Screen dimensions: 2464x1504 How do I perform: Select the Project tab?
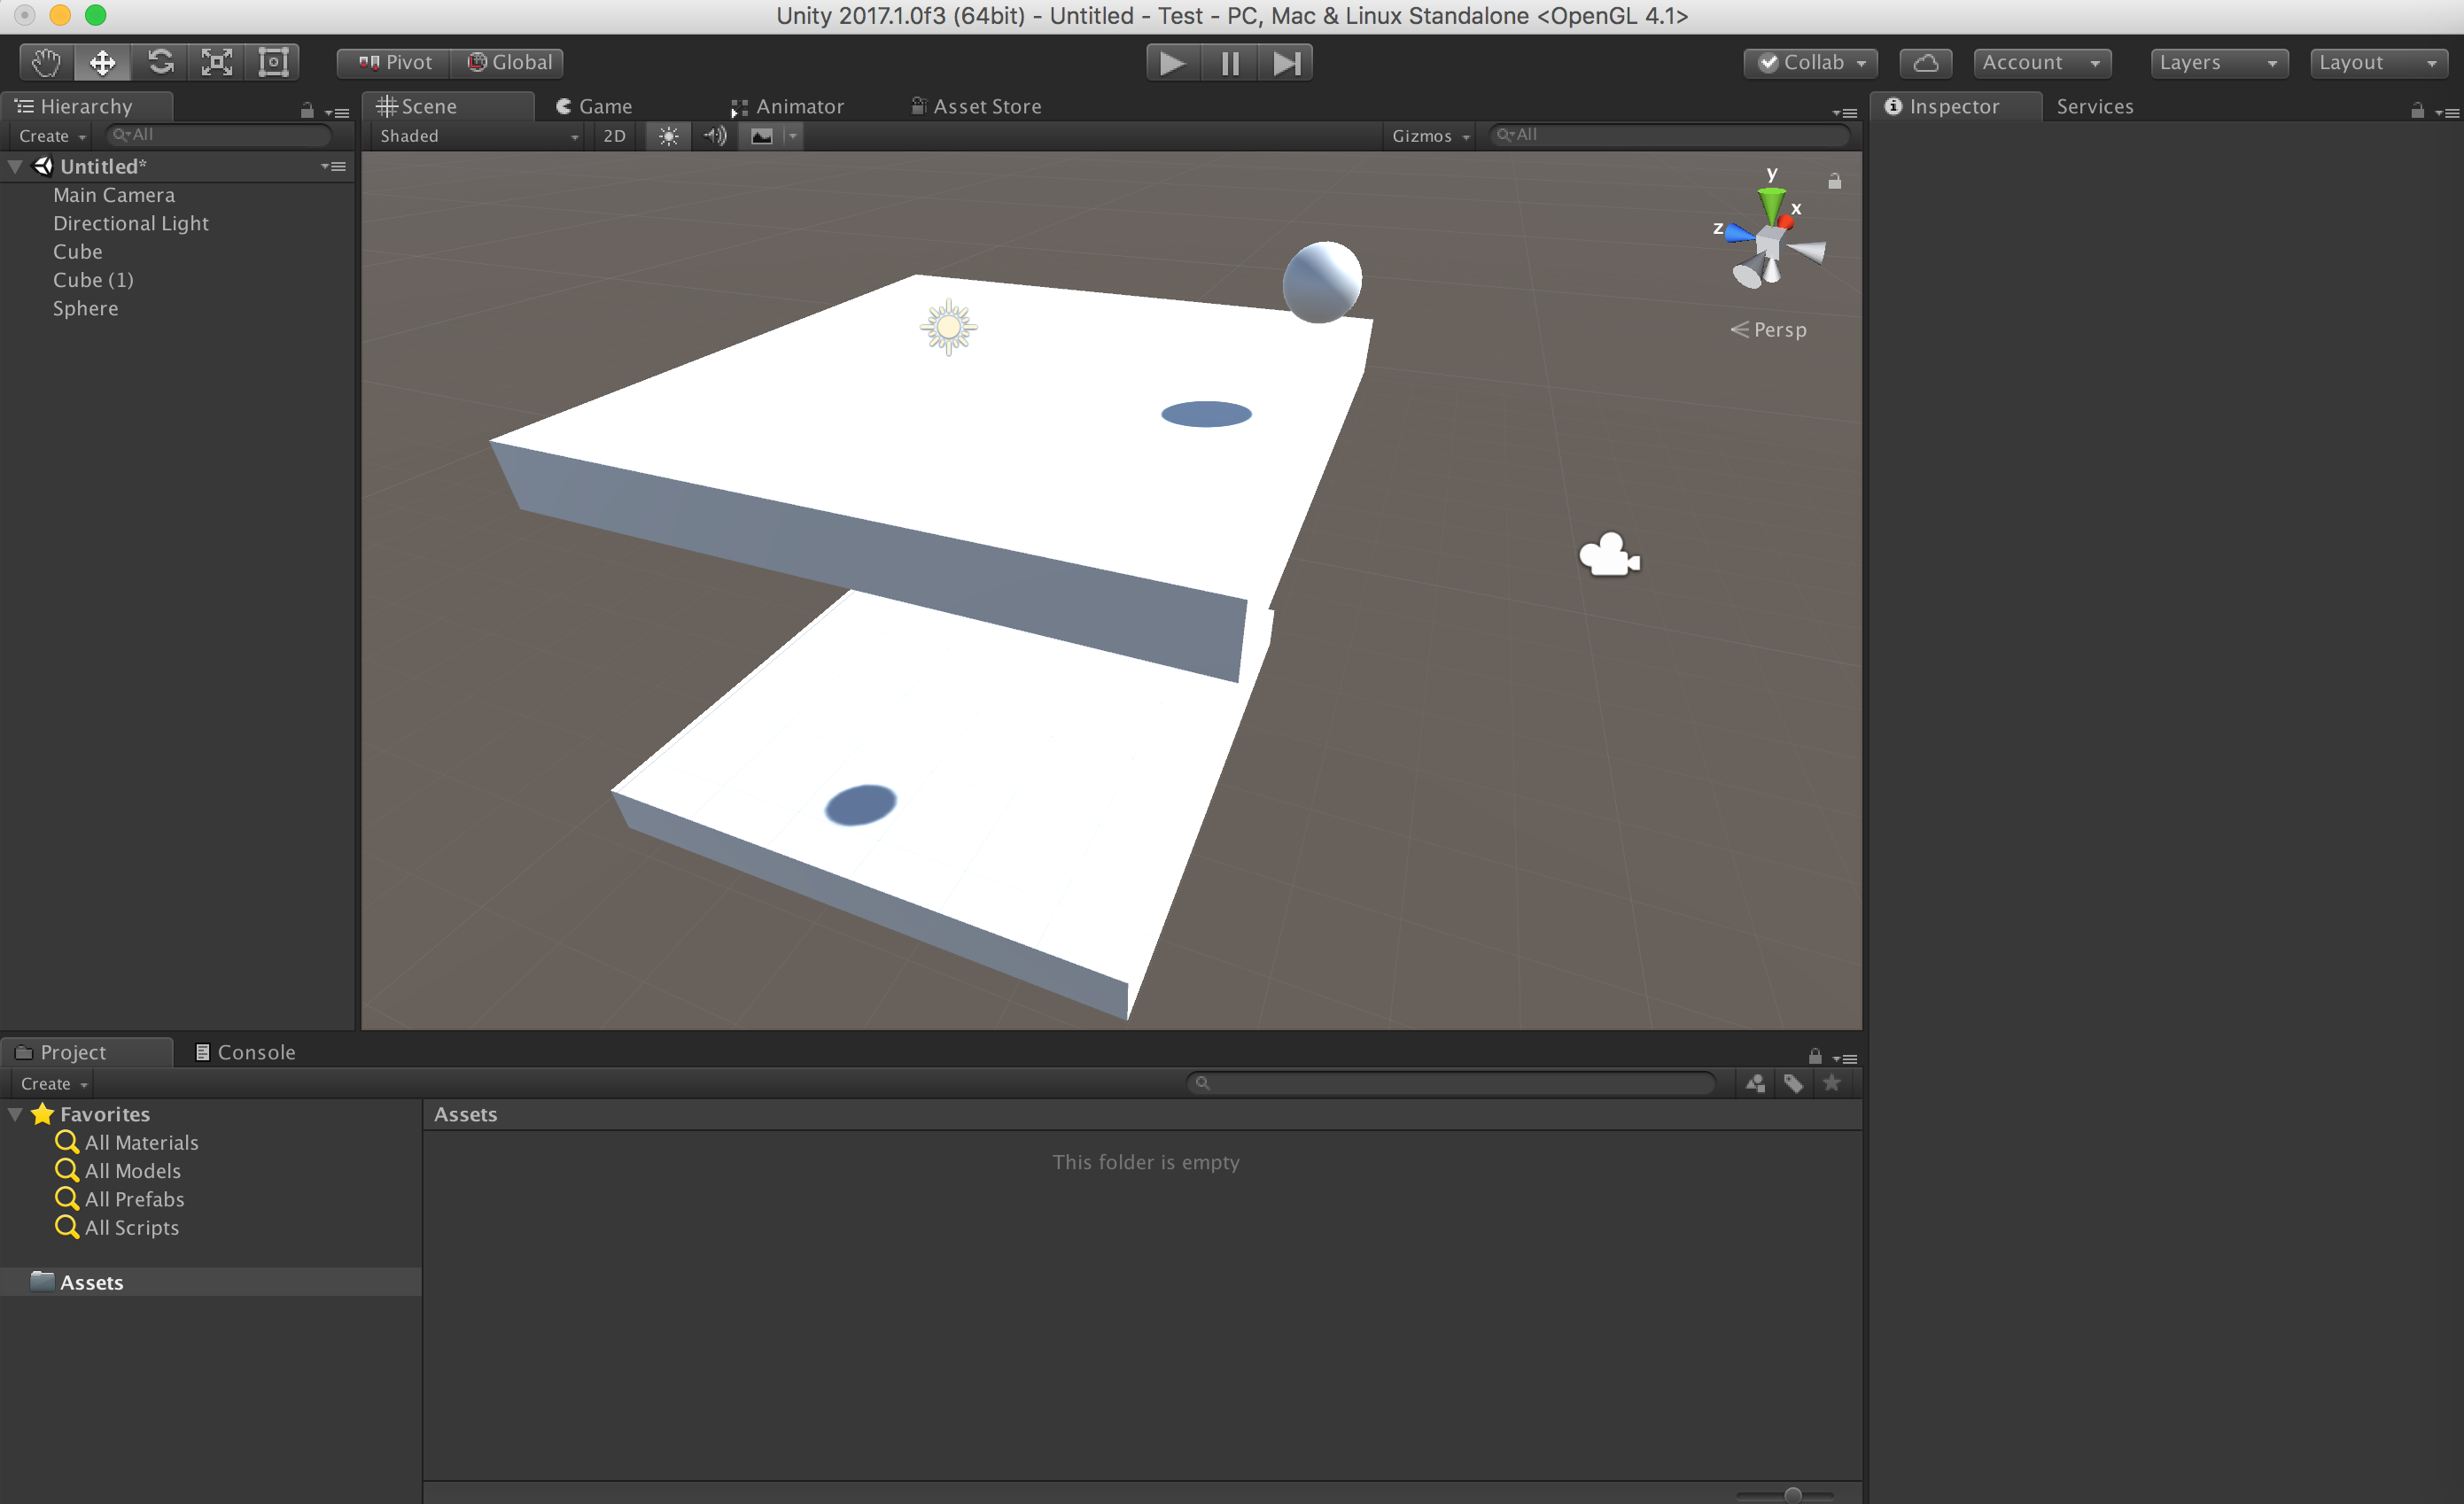click(x=86, y=1052)
